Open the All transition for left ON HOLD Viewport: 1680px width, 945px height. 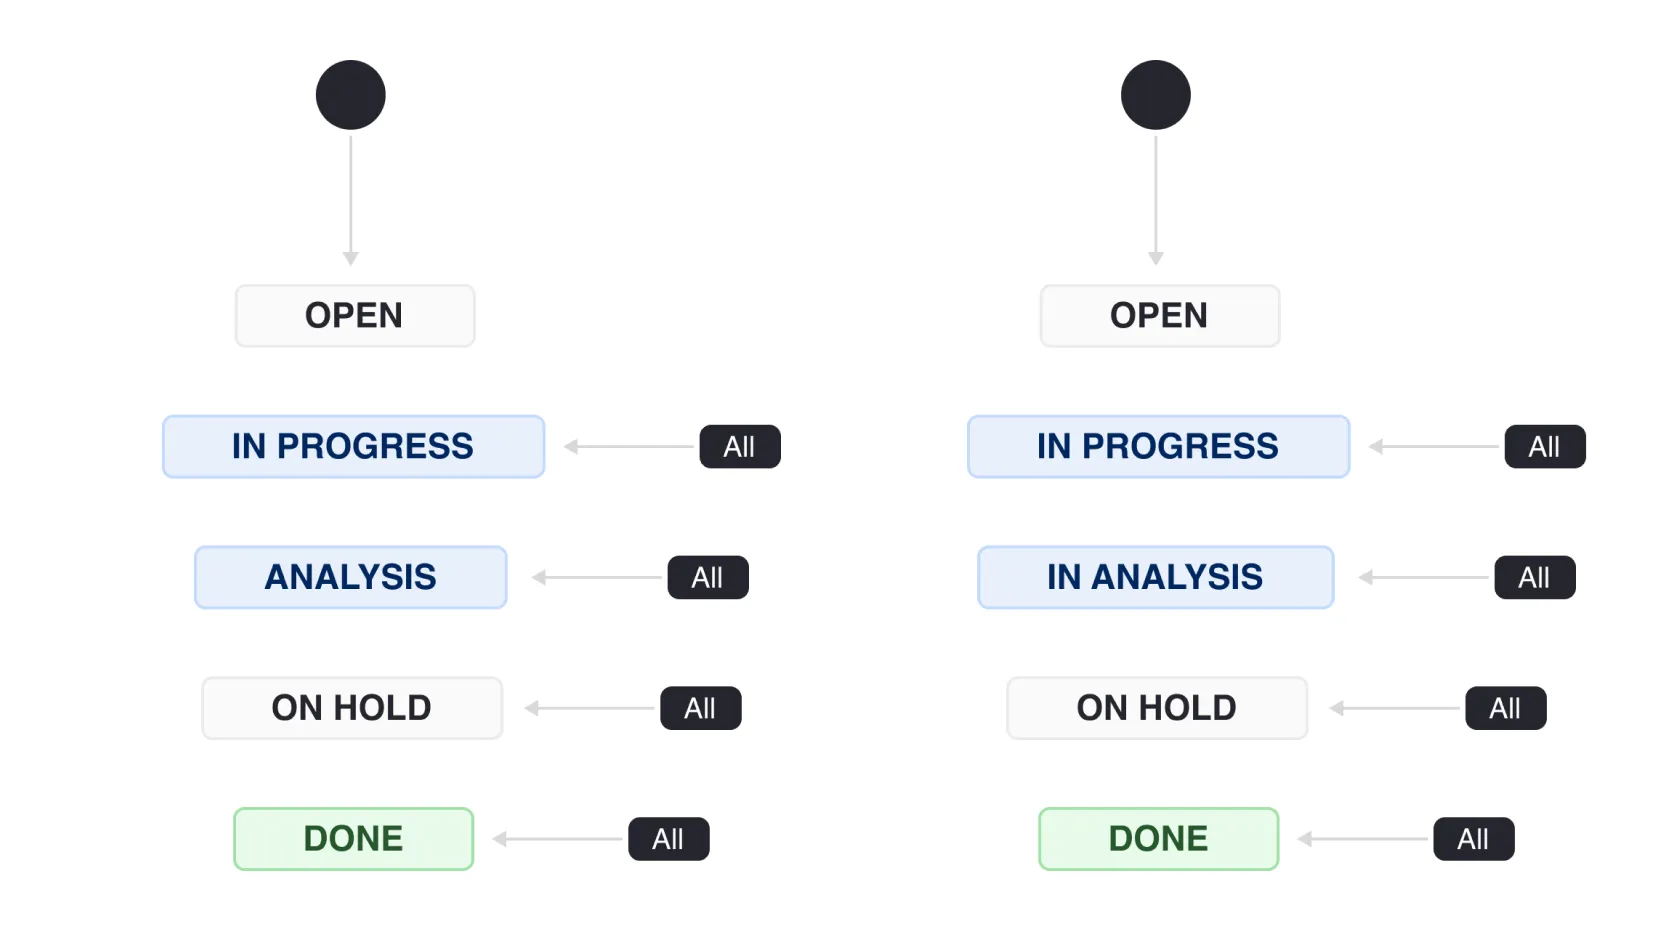tap(701, 709)
